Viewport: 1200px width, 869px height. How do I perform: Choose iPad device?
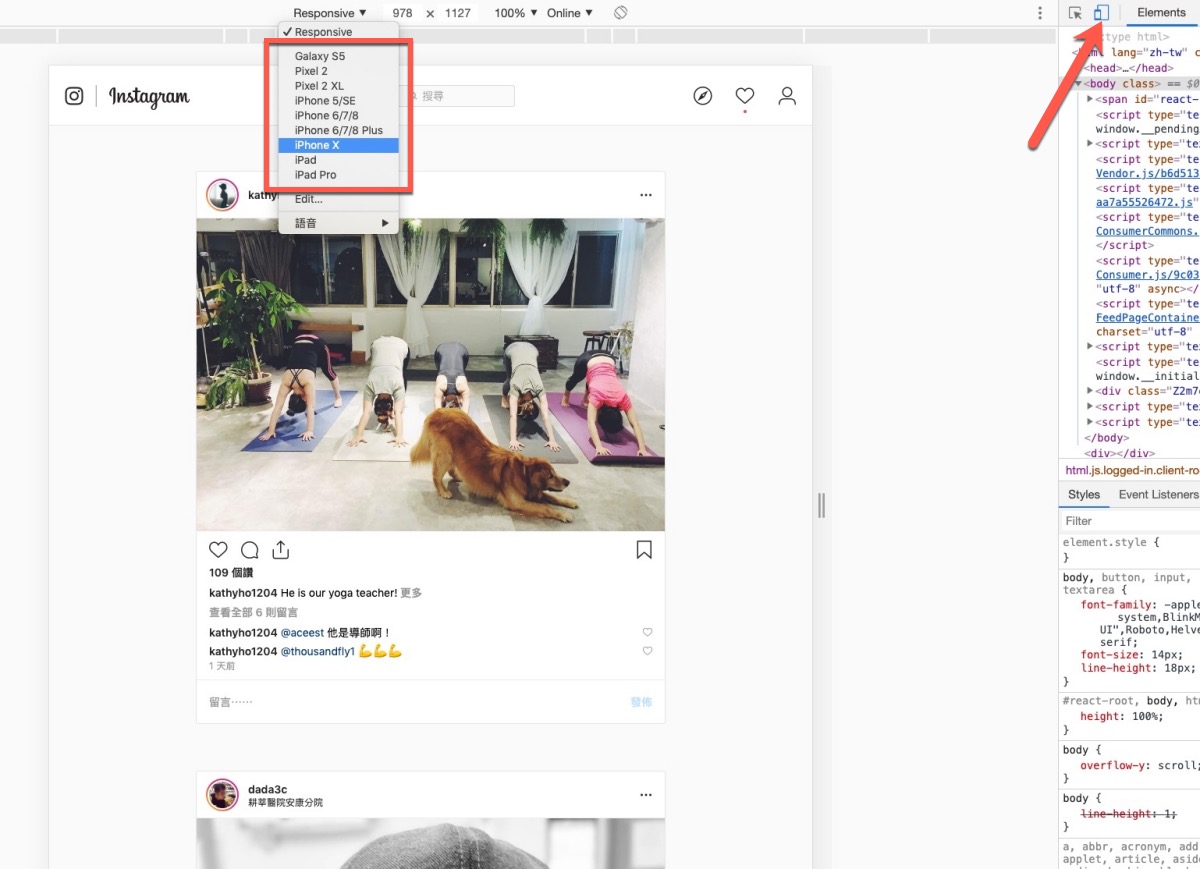338,160
